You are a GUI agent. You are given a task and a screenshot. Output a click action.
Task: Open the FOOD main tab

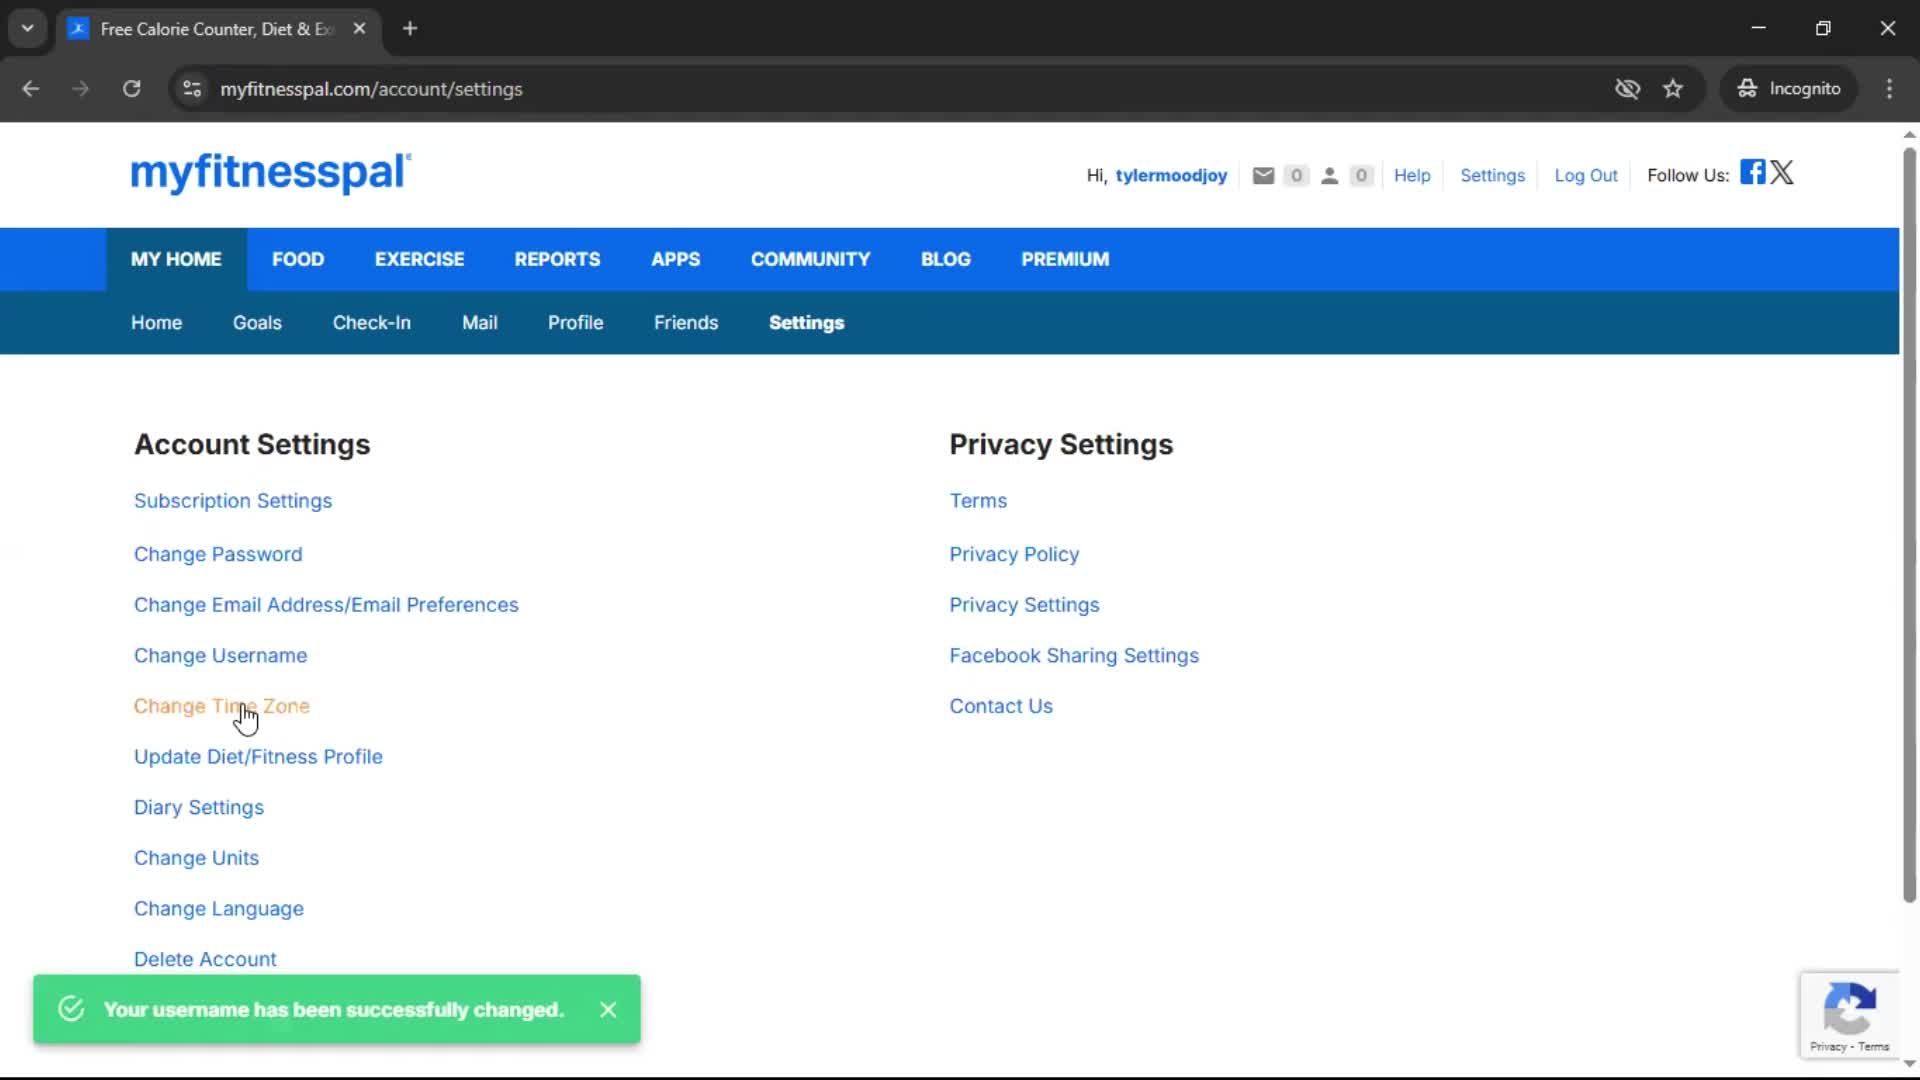coord(298,259)
